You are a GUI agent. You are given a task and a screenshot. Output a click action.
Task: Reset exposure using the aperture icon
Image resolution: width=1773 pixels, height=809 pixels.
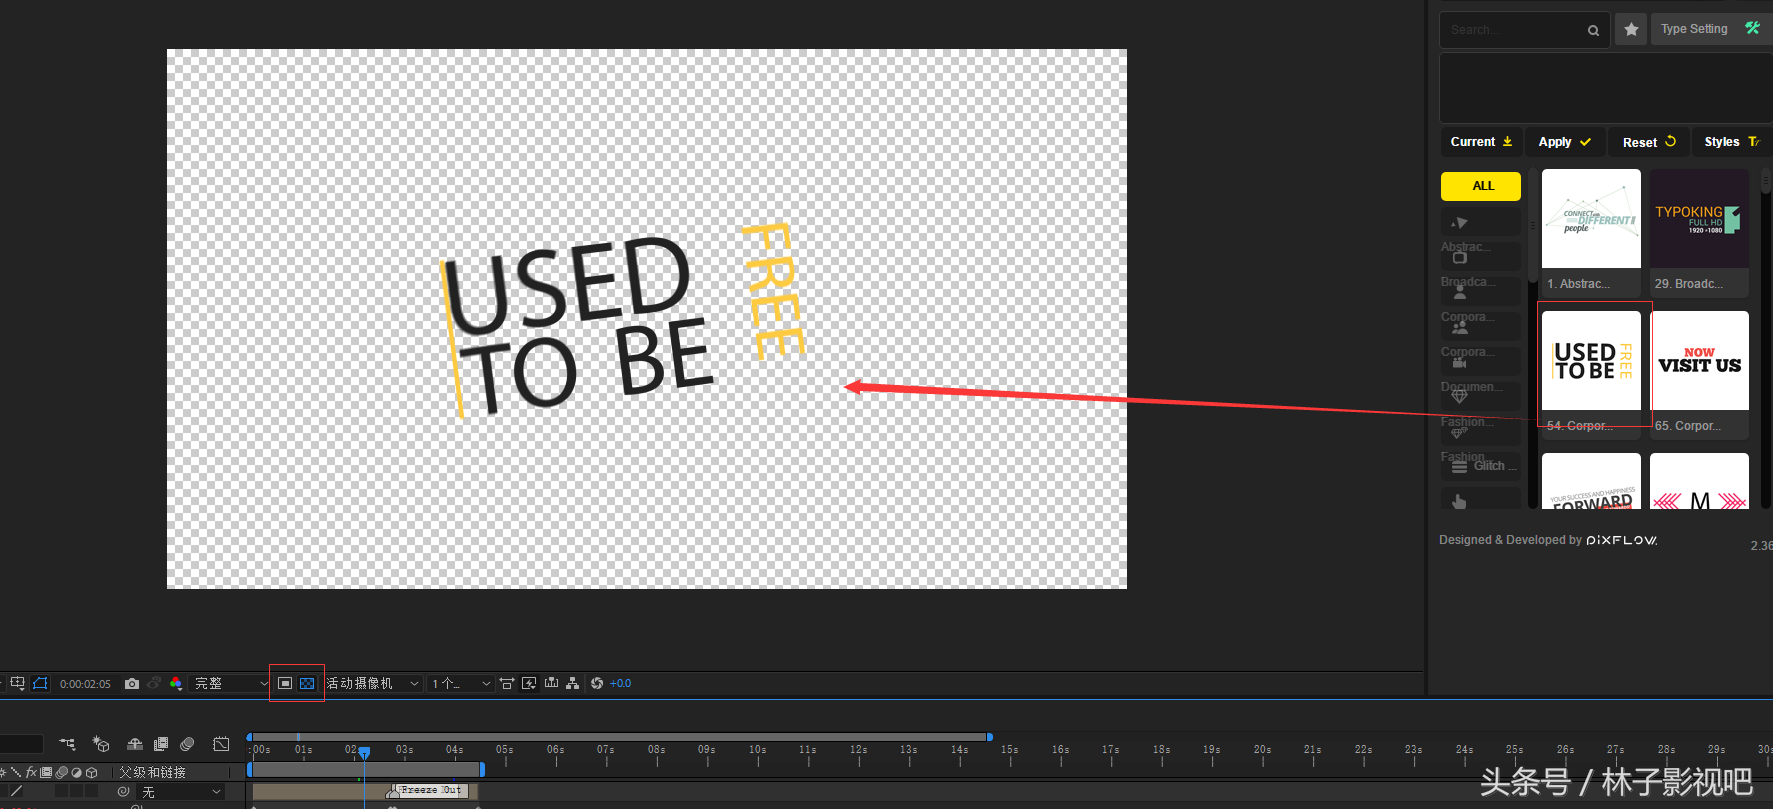tap(597, 683)
